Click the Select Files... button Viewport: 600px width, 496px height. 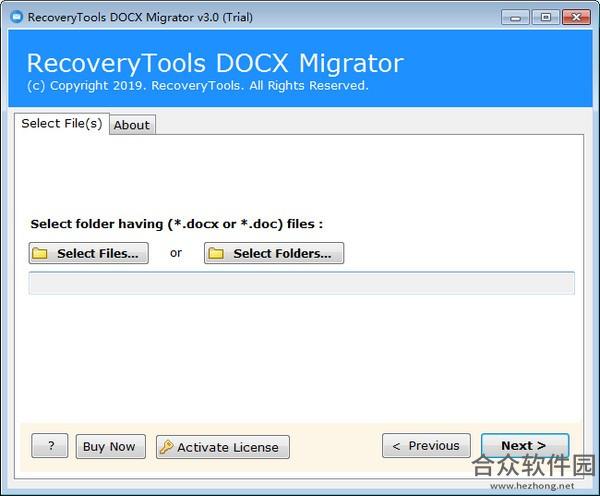(88, 253)
